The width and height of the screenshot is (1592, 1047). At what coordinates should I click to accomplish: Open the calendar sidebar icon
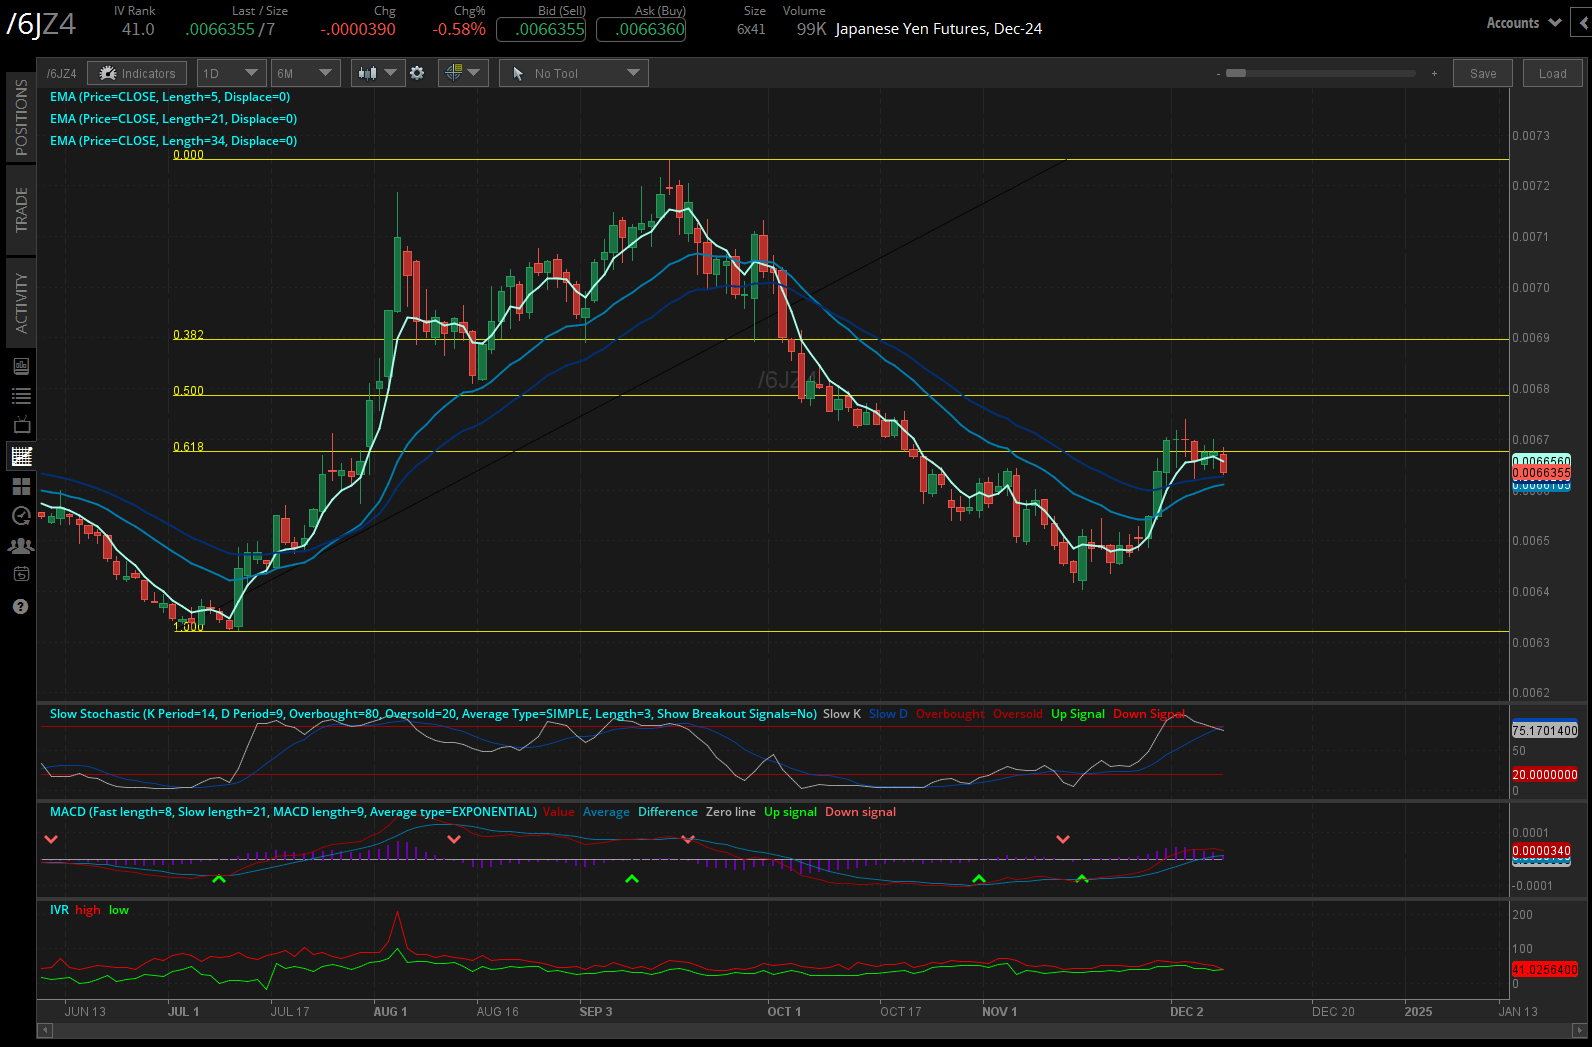tap(21, 574)
